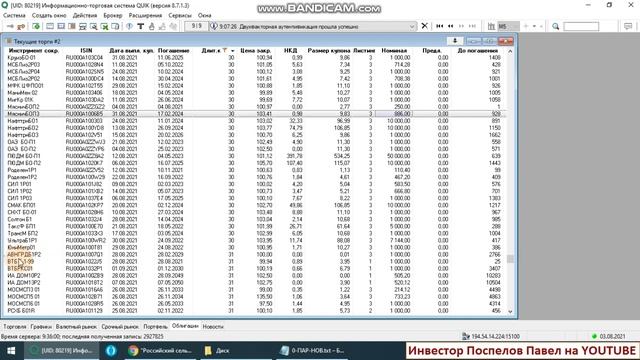Select the ВТБ РКС01 instrument row

[x=255, y=269]
